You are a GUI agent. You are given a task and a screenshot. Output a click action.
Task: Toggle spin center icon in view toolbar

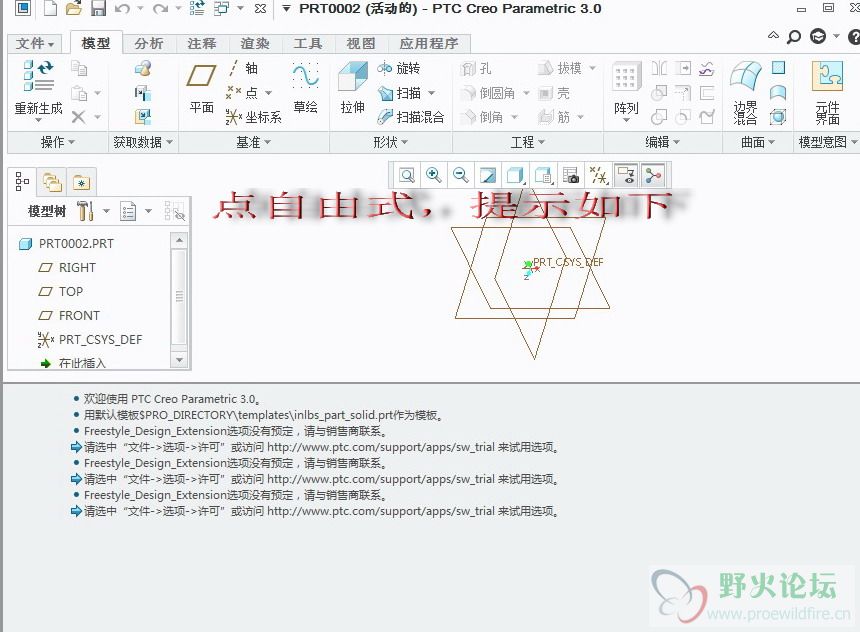(x=653, y=176)
